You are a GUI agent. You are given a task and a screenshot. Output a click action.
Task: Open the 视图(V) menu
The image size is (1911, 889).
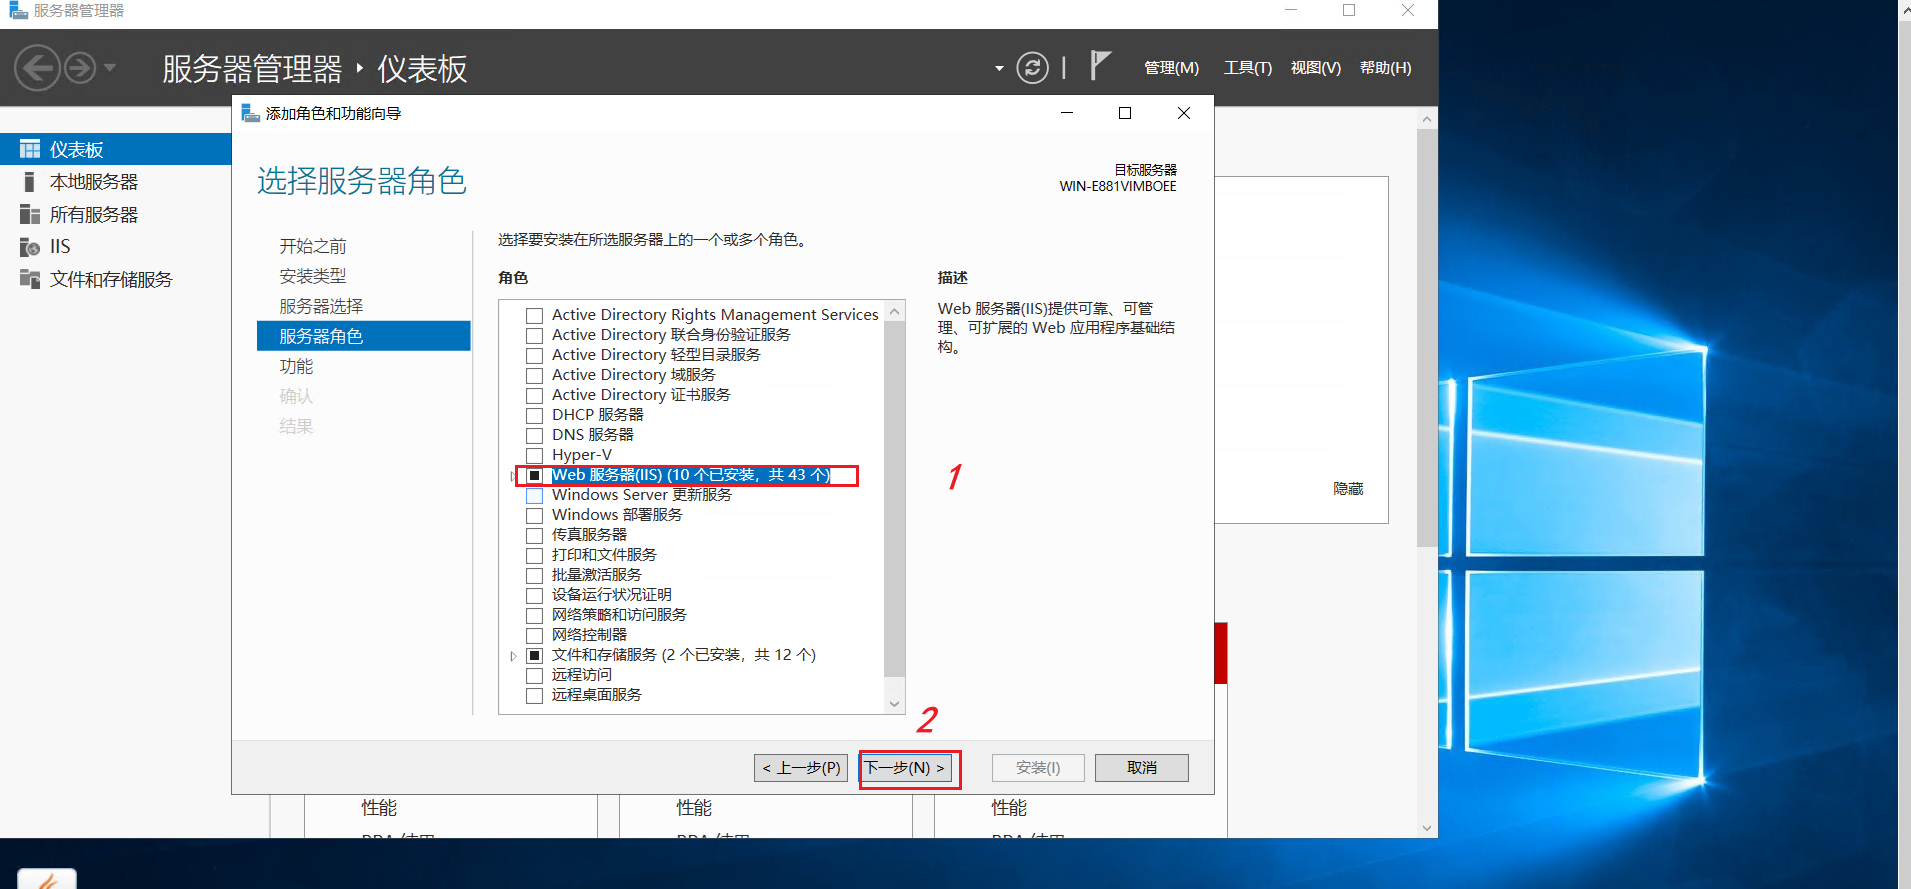pos(1316,68)
